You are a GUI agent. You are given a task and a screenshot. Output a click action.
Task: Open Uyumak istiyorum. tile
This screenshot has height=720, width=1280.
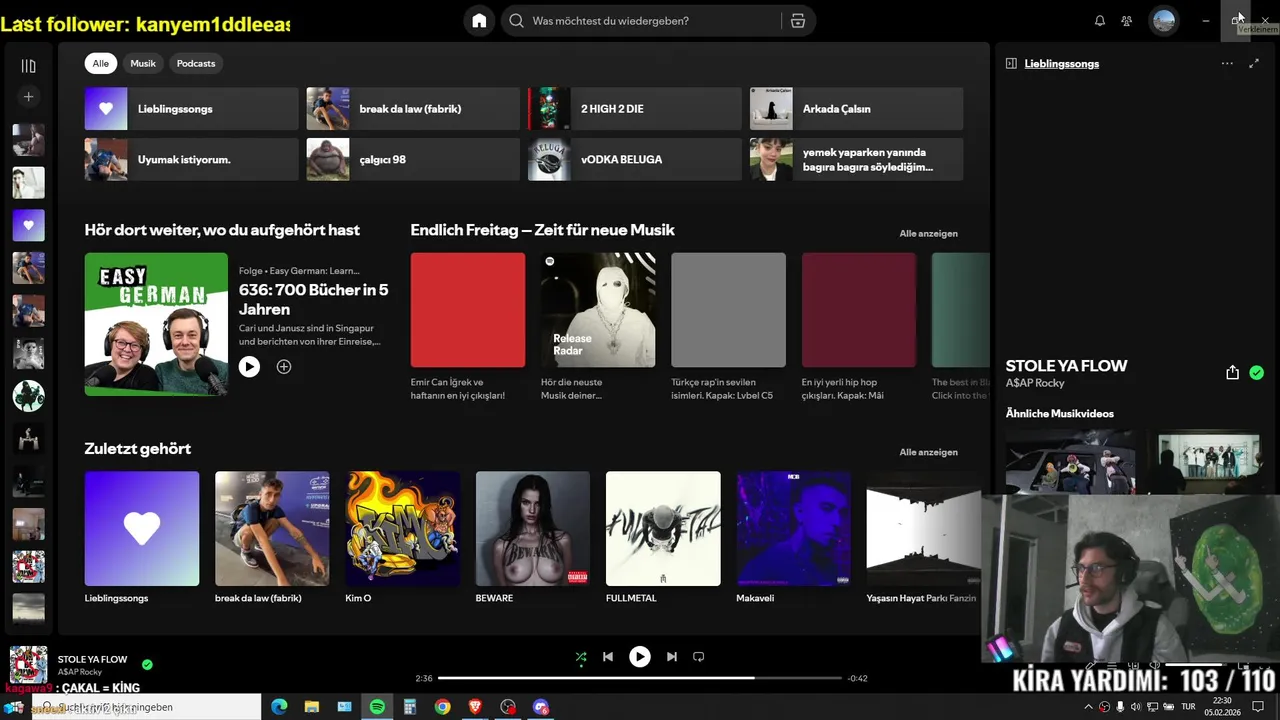tap(191, 159)
